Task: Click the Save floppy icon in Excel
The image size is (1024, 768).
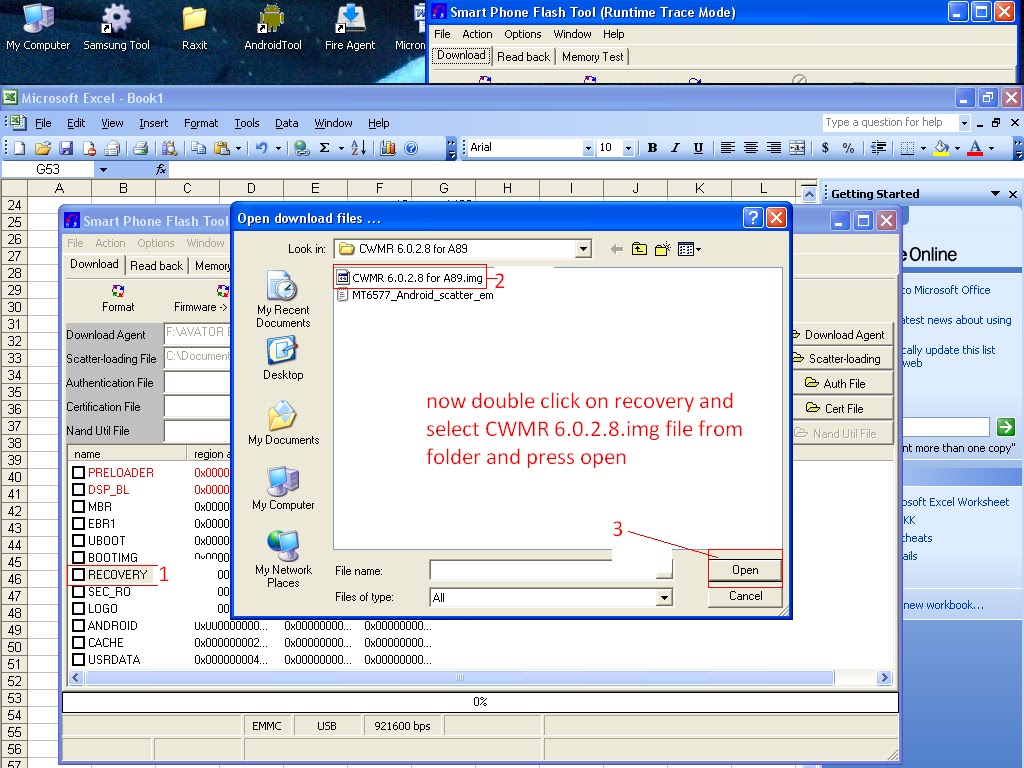Action: (x=66, y=148)
